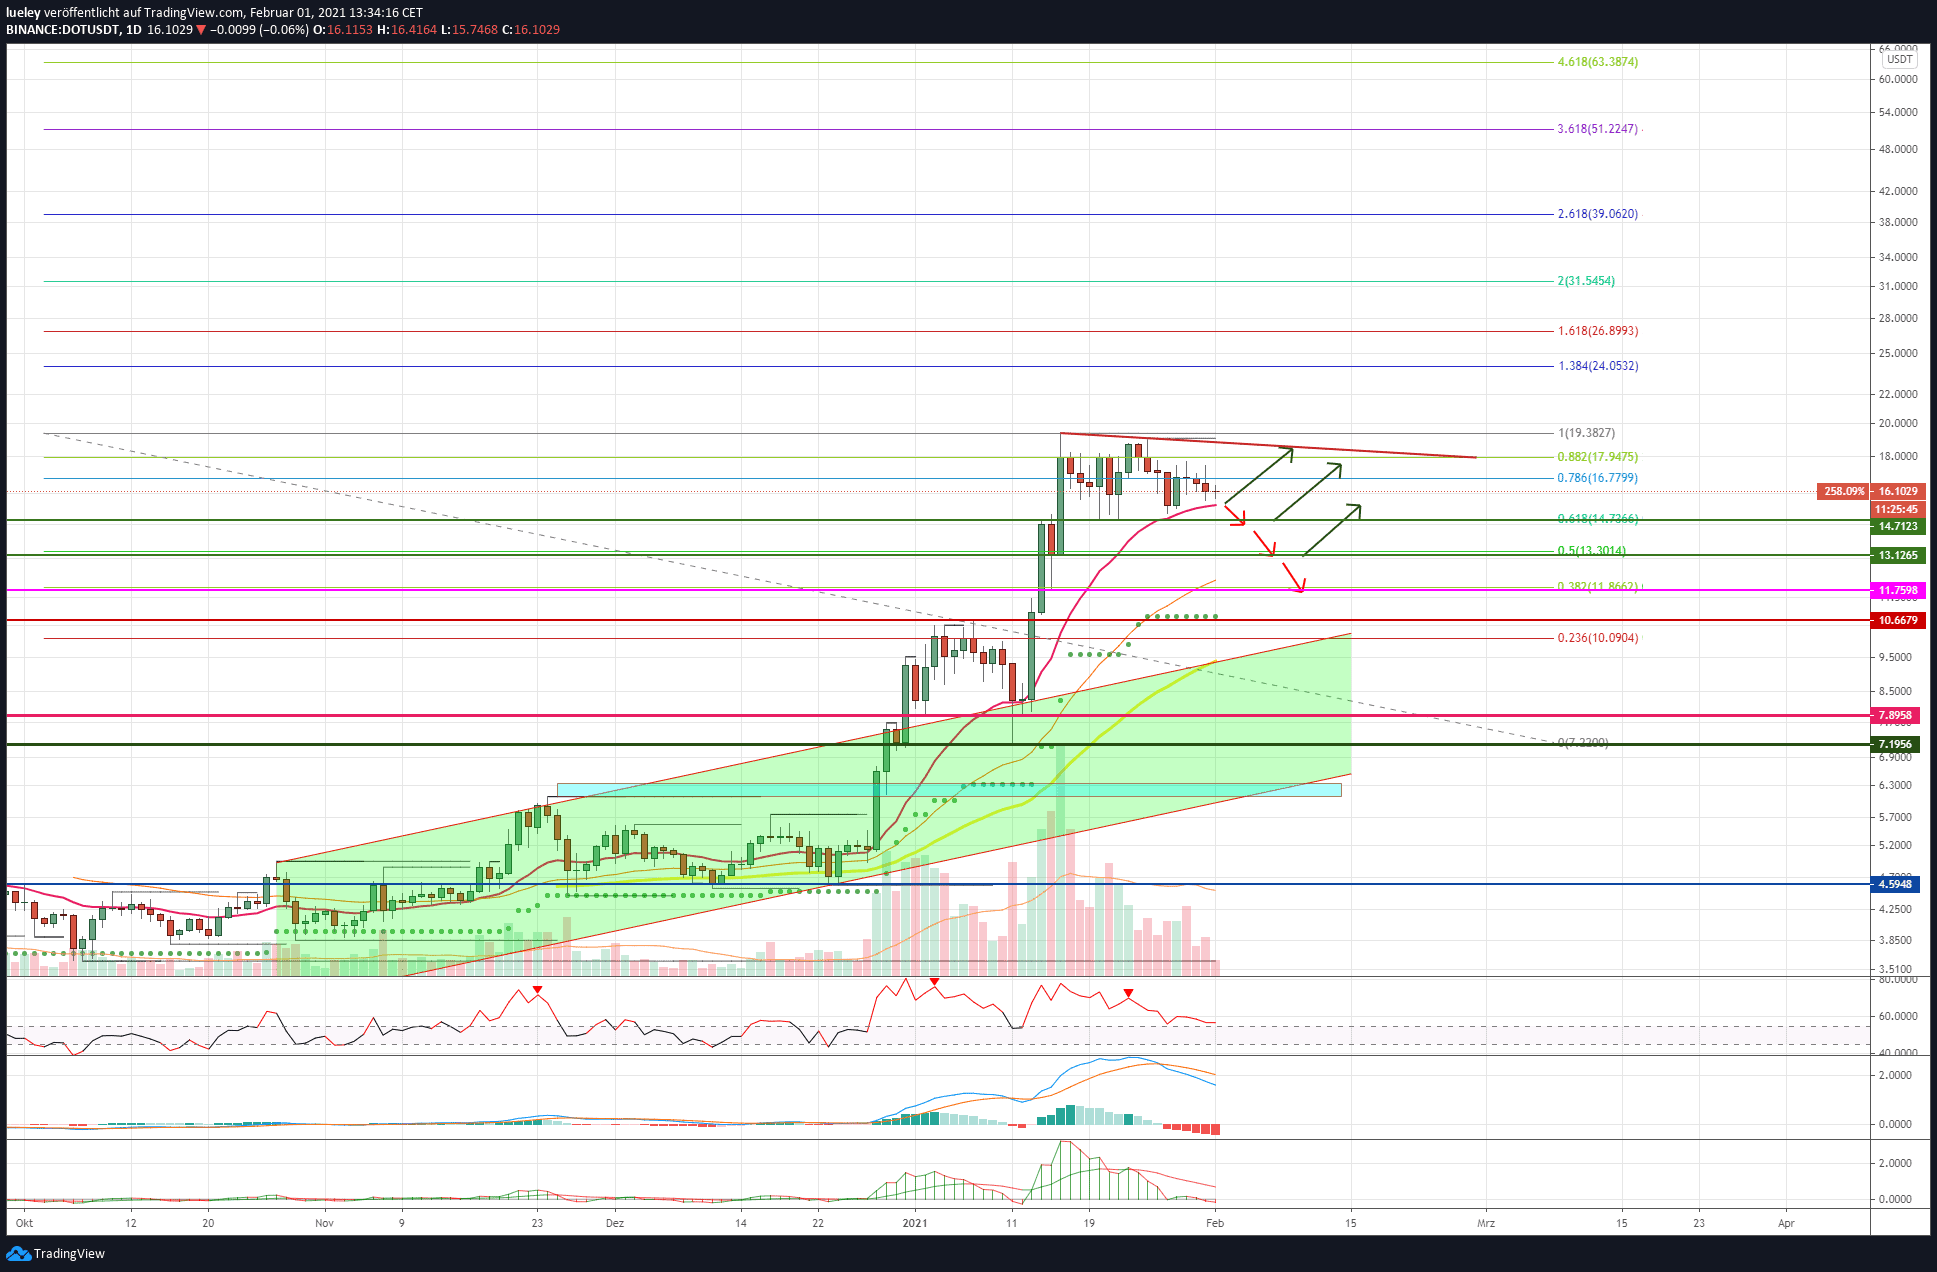
Task: Click blue price tag 4.5948
Action: [1894, 884]
